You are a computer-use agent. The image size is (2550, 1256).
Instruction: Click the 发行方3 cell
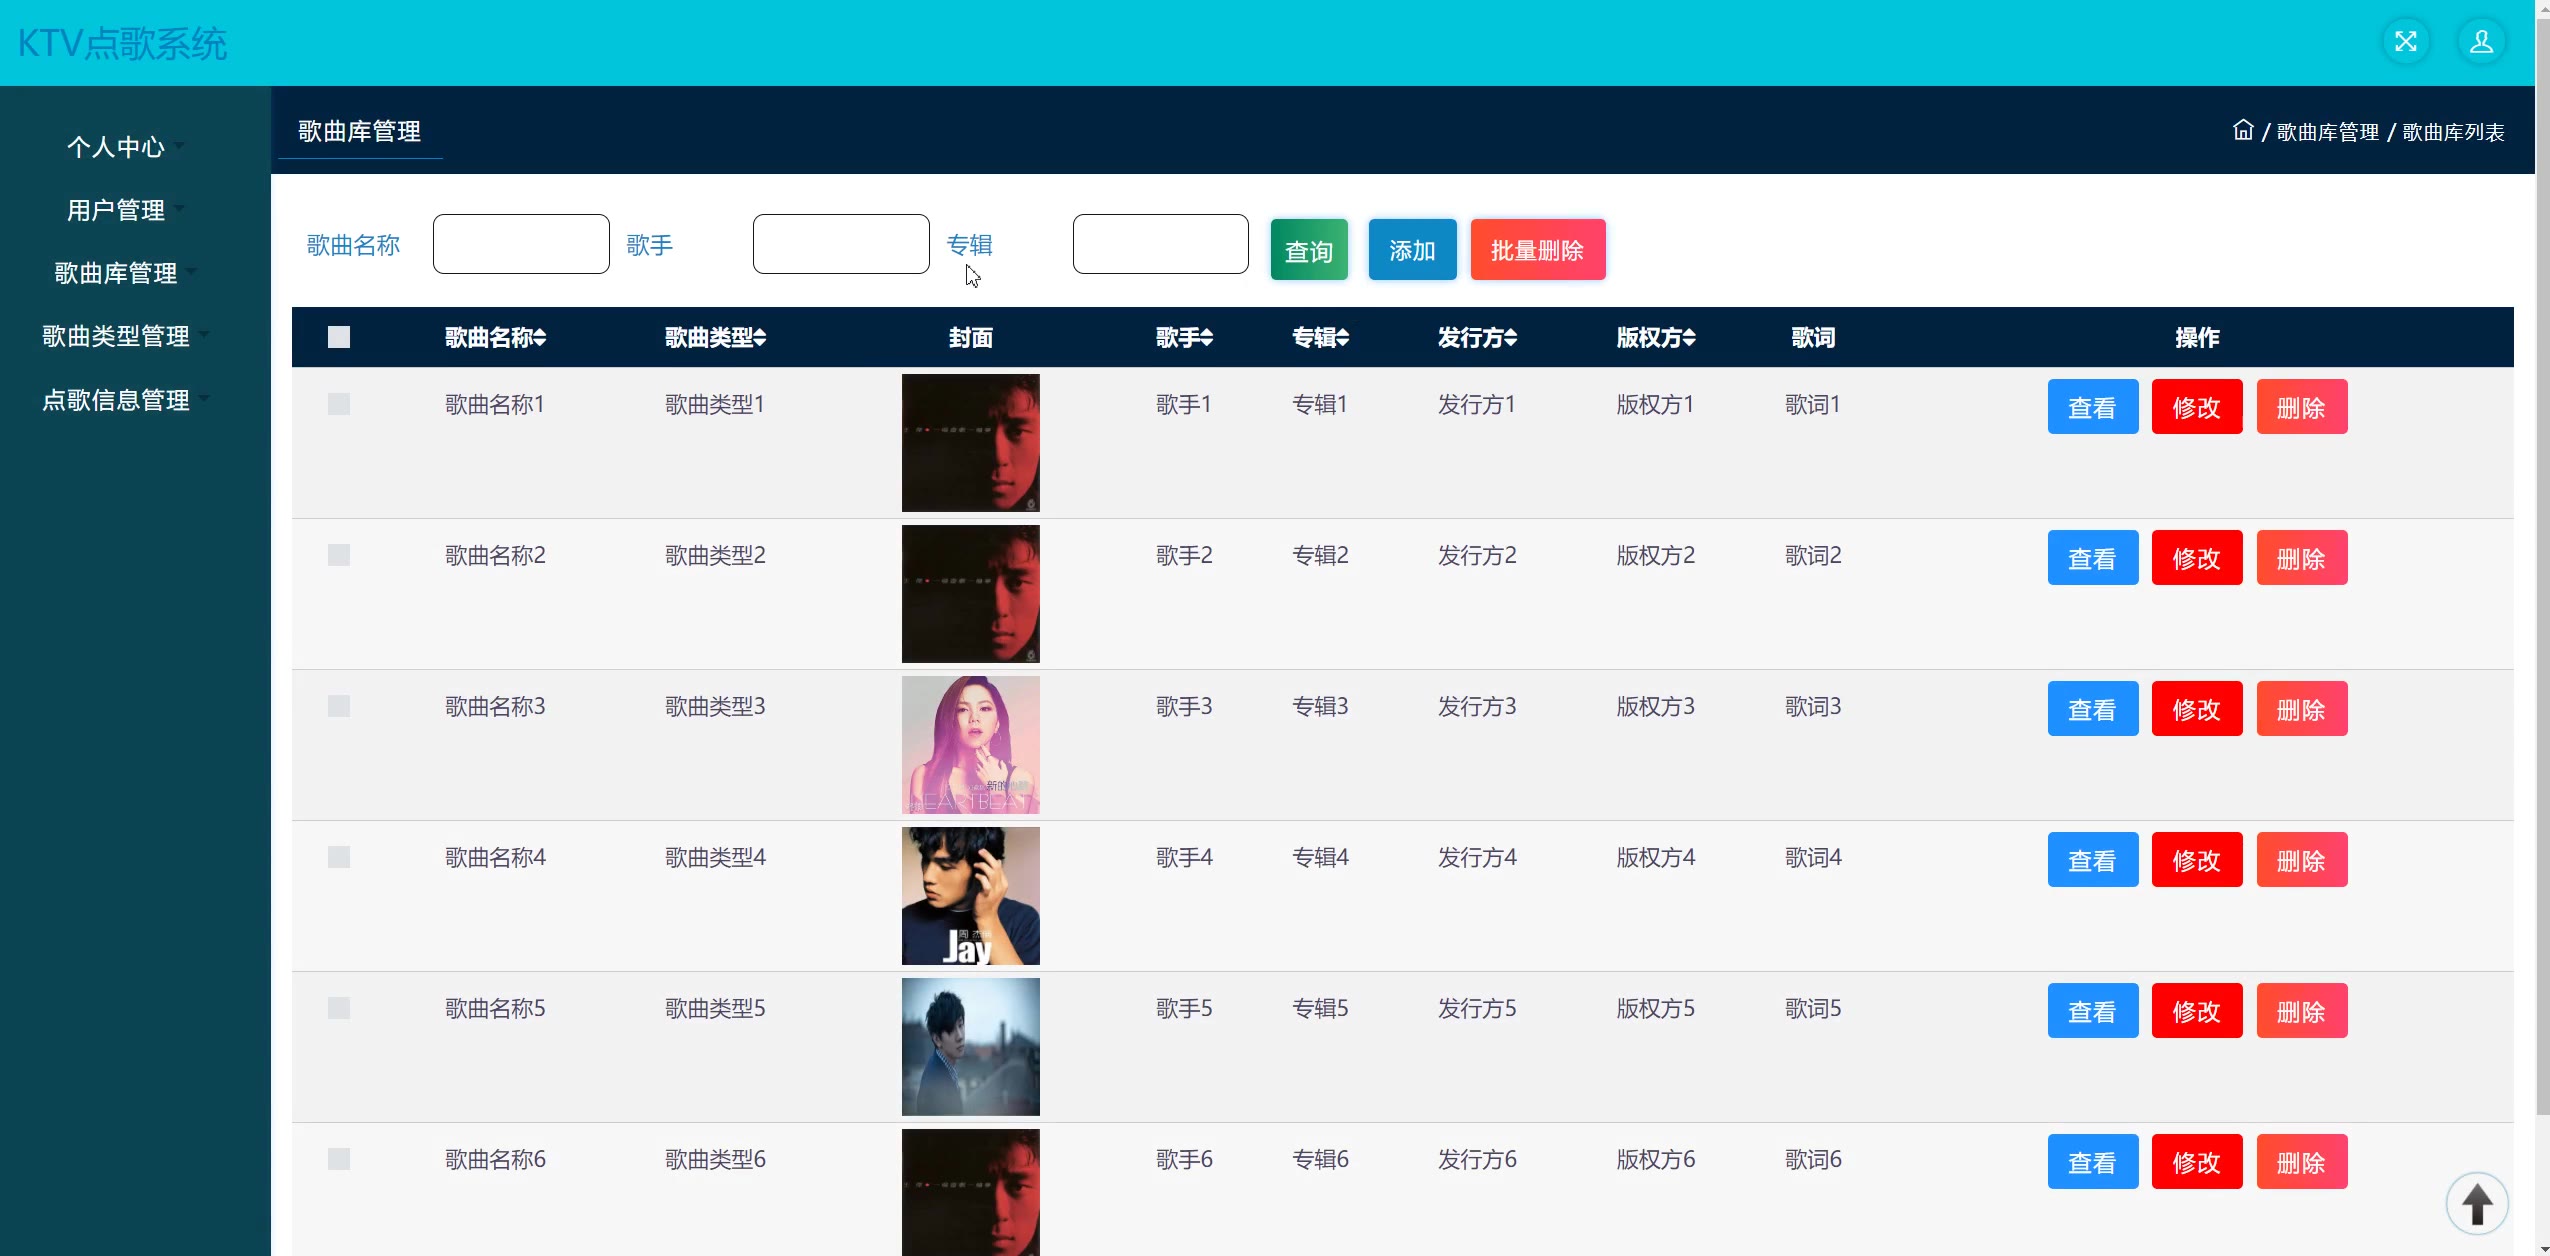[1477, 706]
